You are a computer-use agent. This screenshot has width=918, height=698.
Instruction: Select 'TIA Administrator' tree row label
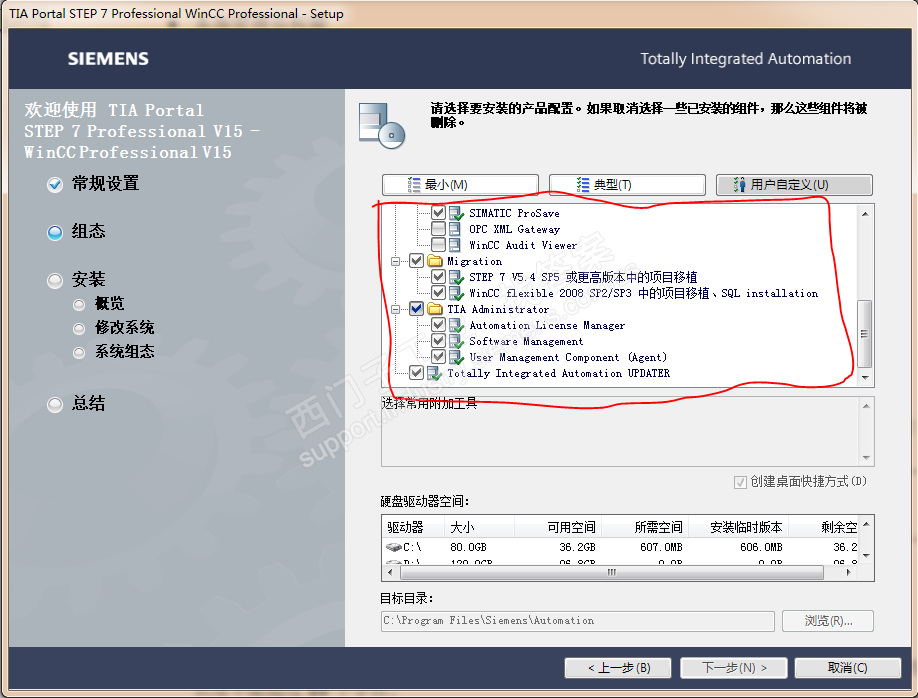click(498, 309)
